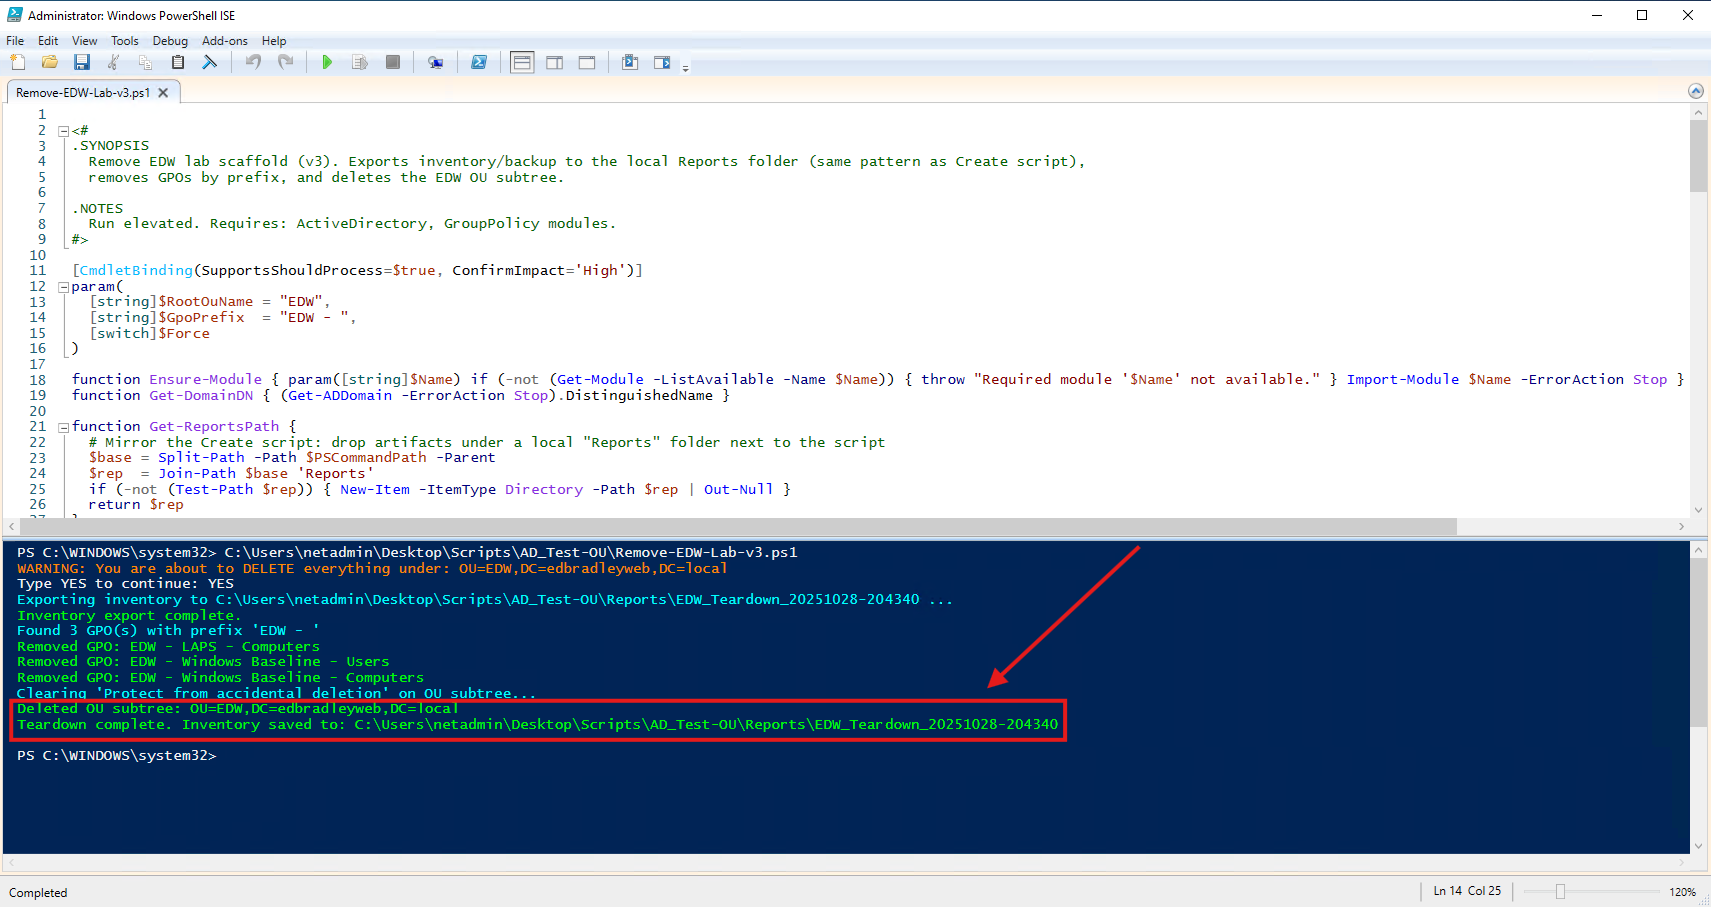Viewport: 1711px width, 907px height.
Task: Switch to Show Script Pane Right layout
Action: coord(554,62)
